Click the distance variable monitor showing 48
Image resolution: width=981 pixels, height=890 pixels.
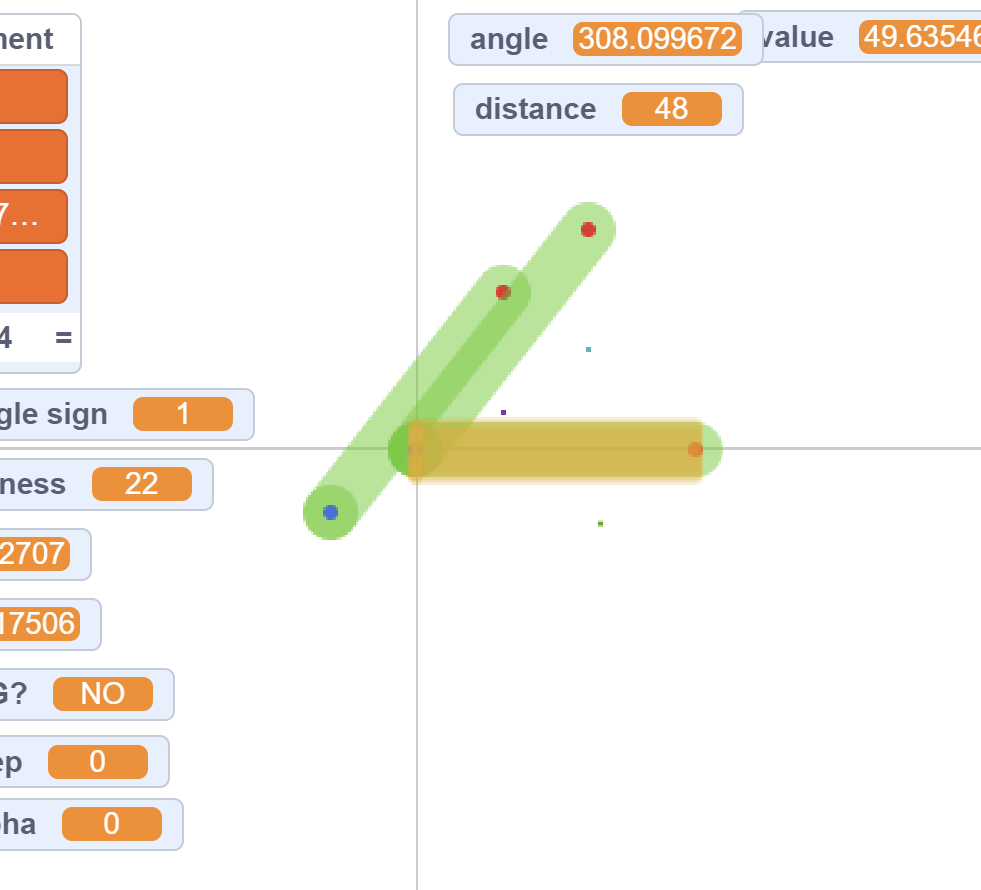click(598, 109)
